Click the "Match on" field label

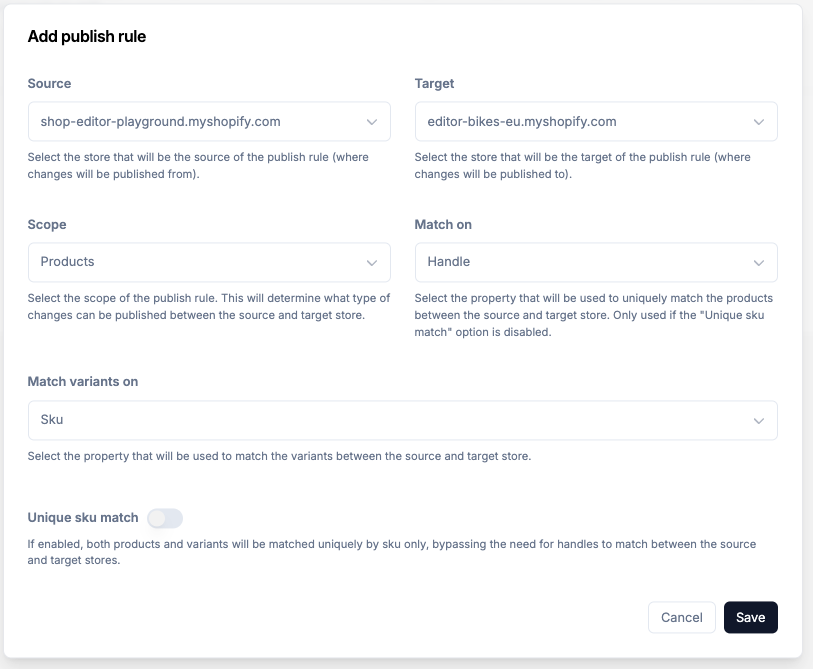pyautogui.click(x=443, y=225)
